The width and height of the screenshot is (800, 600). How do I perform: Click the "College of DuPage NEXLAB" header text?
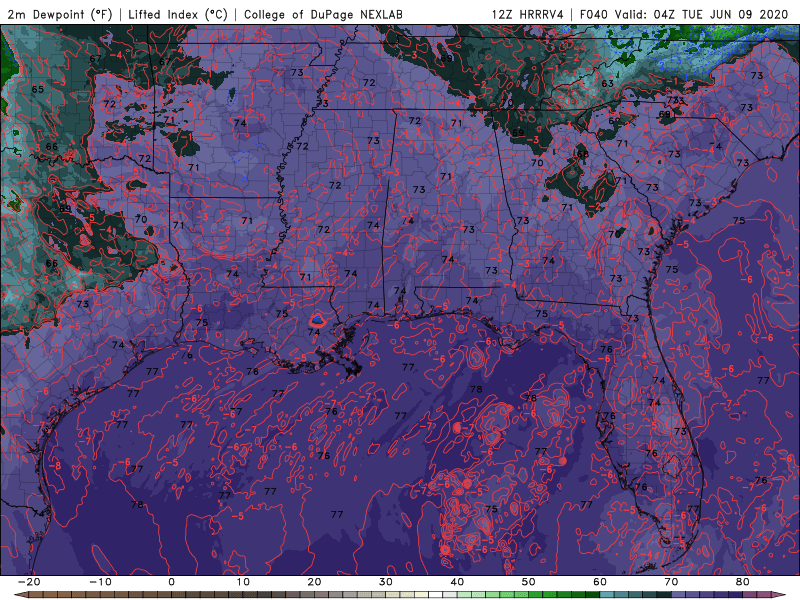tap(323, 14)
